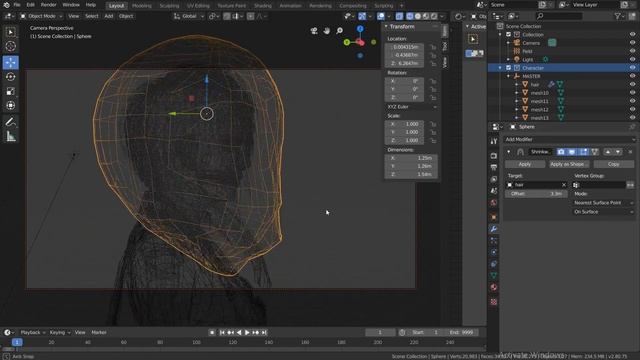Viewport: 640px width, 360px height.
Task: Toggle Shrinkwrap modifier edit mode display
Action: pyautogui.click(x=584, y=152)
